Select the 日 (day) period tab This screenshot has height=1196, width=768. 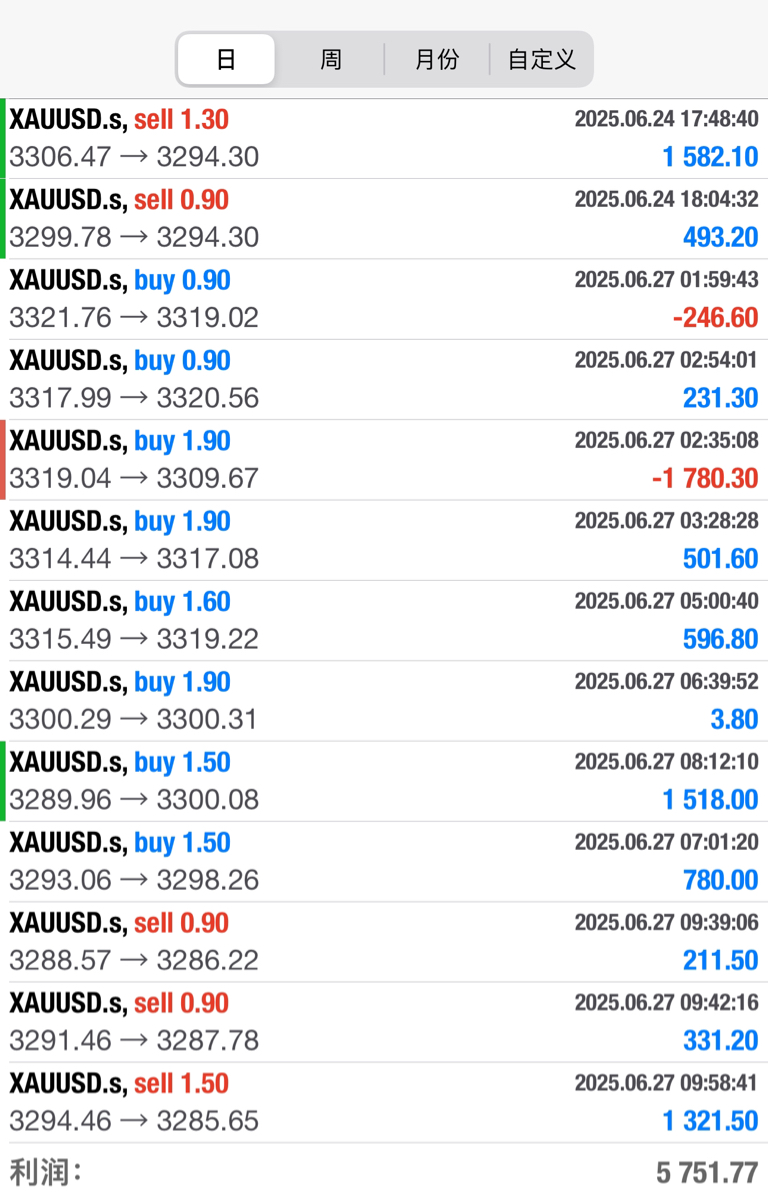[x=226, y=59]
